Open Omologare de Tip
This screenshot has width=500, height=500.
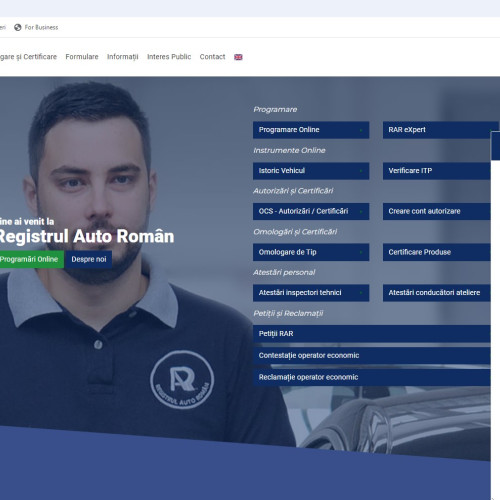(311, 252)
